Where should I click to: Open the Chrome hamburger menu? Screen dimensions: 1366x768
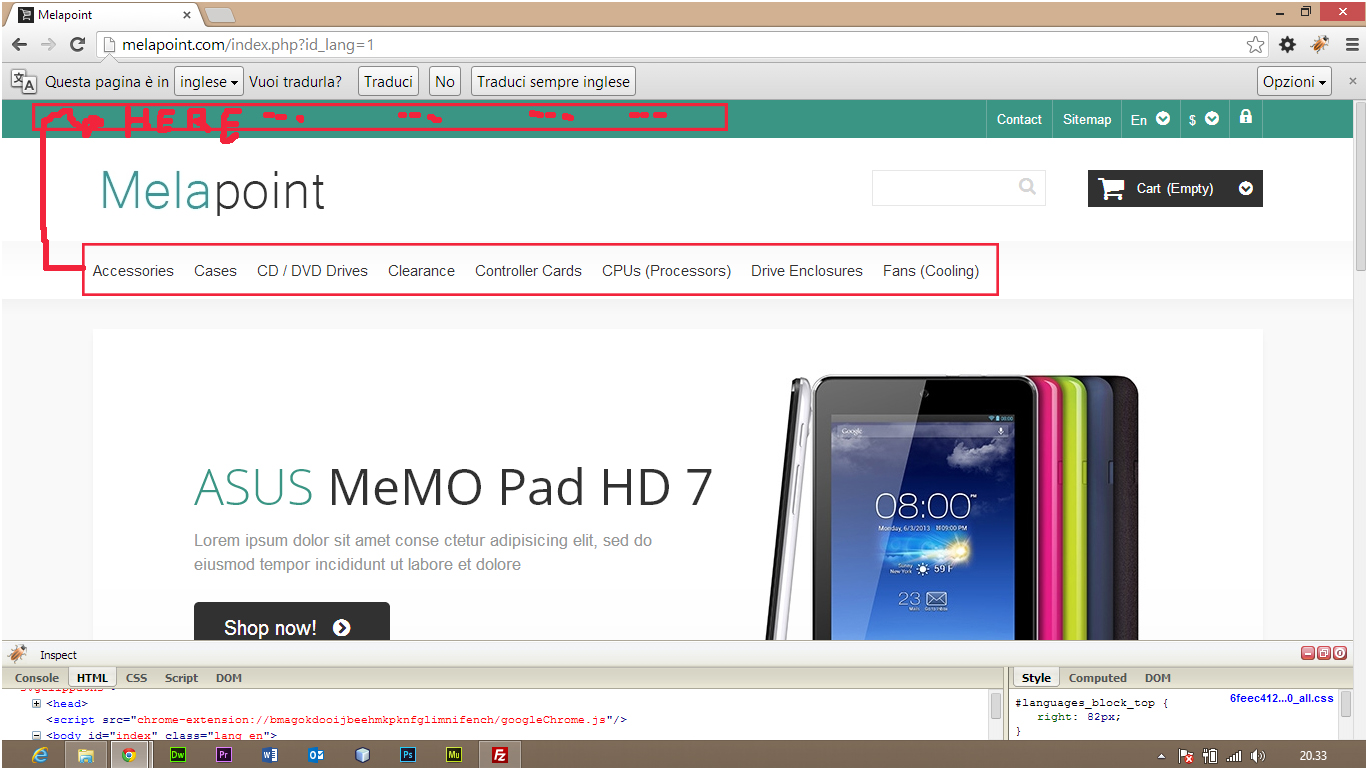(1352, 44)
